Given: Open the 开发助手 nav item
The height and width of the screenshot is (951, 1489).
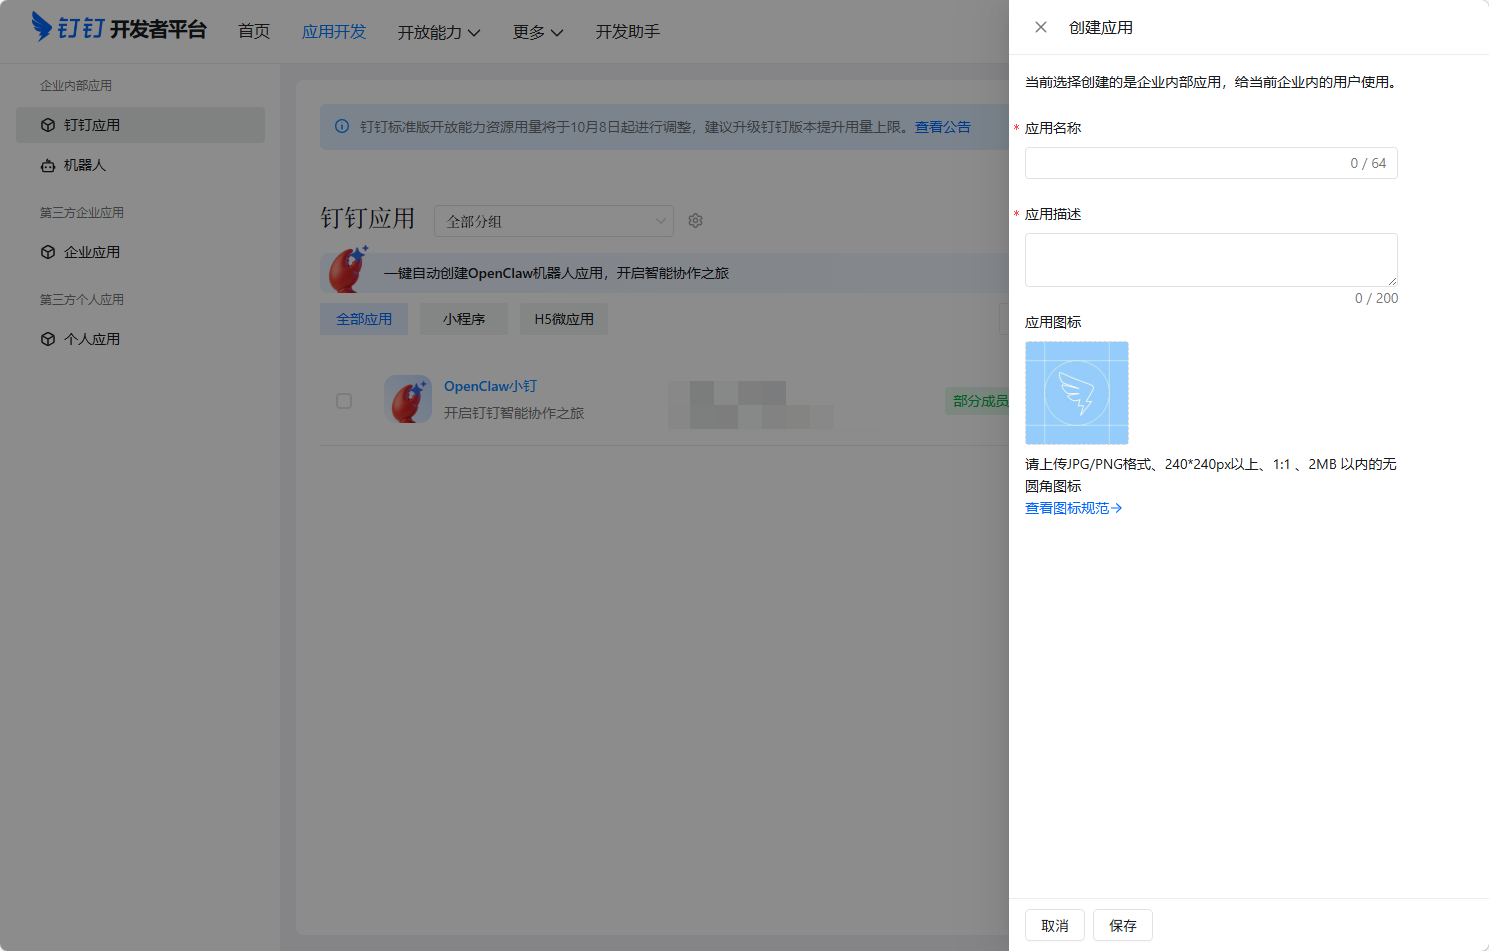Looking at the screenshot, I should pos(628,31).
